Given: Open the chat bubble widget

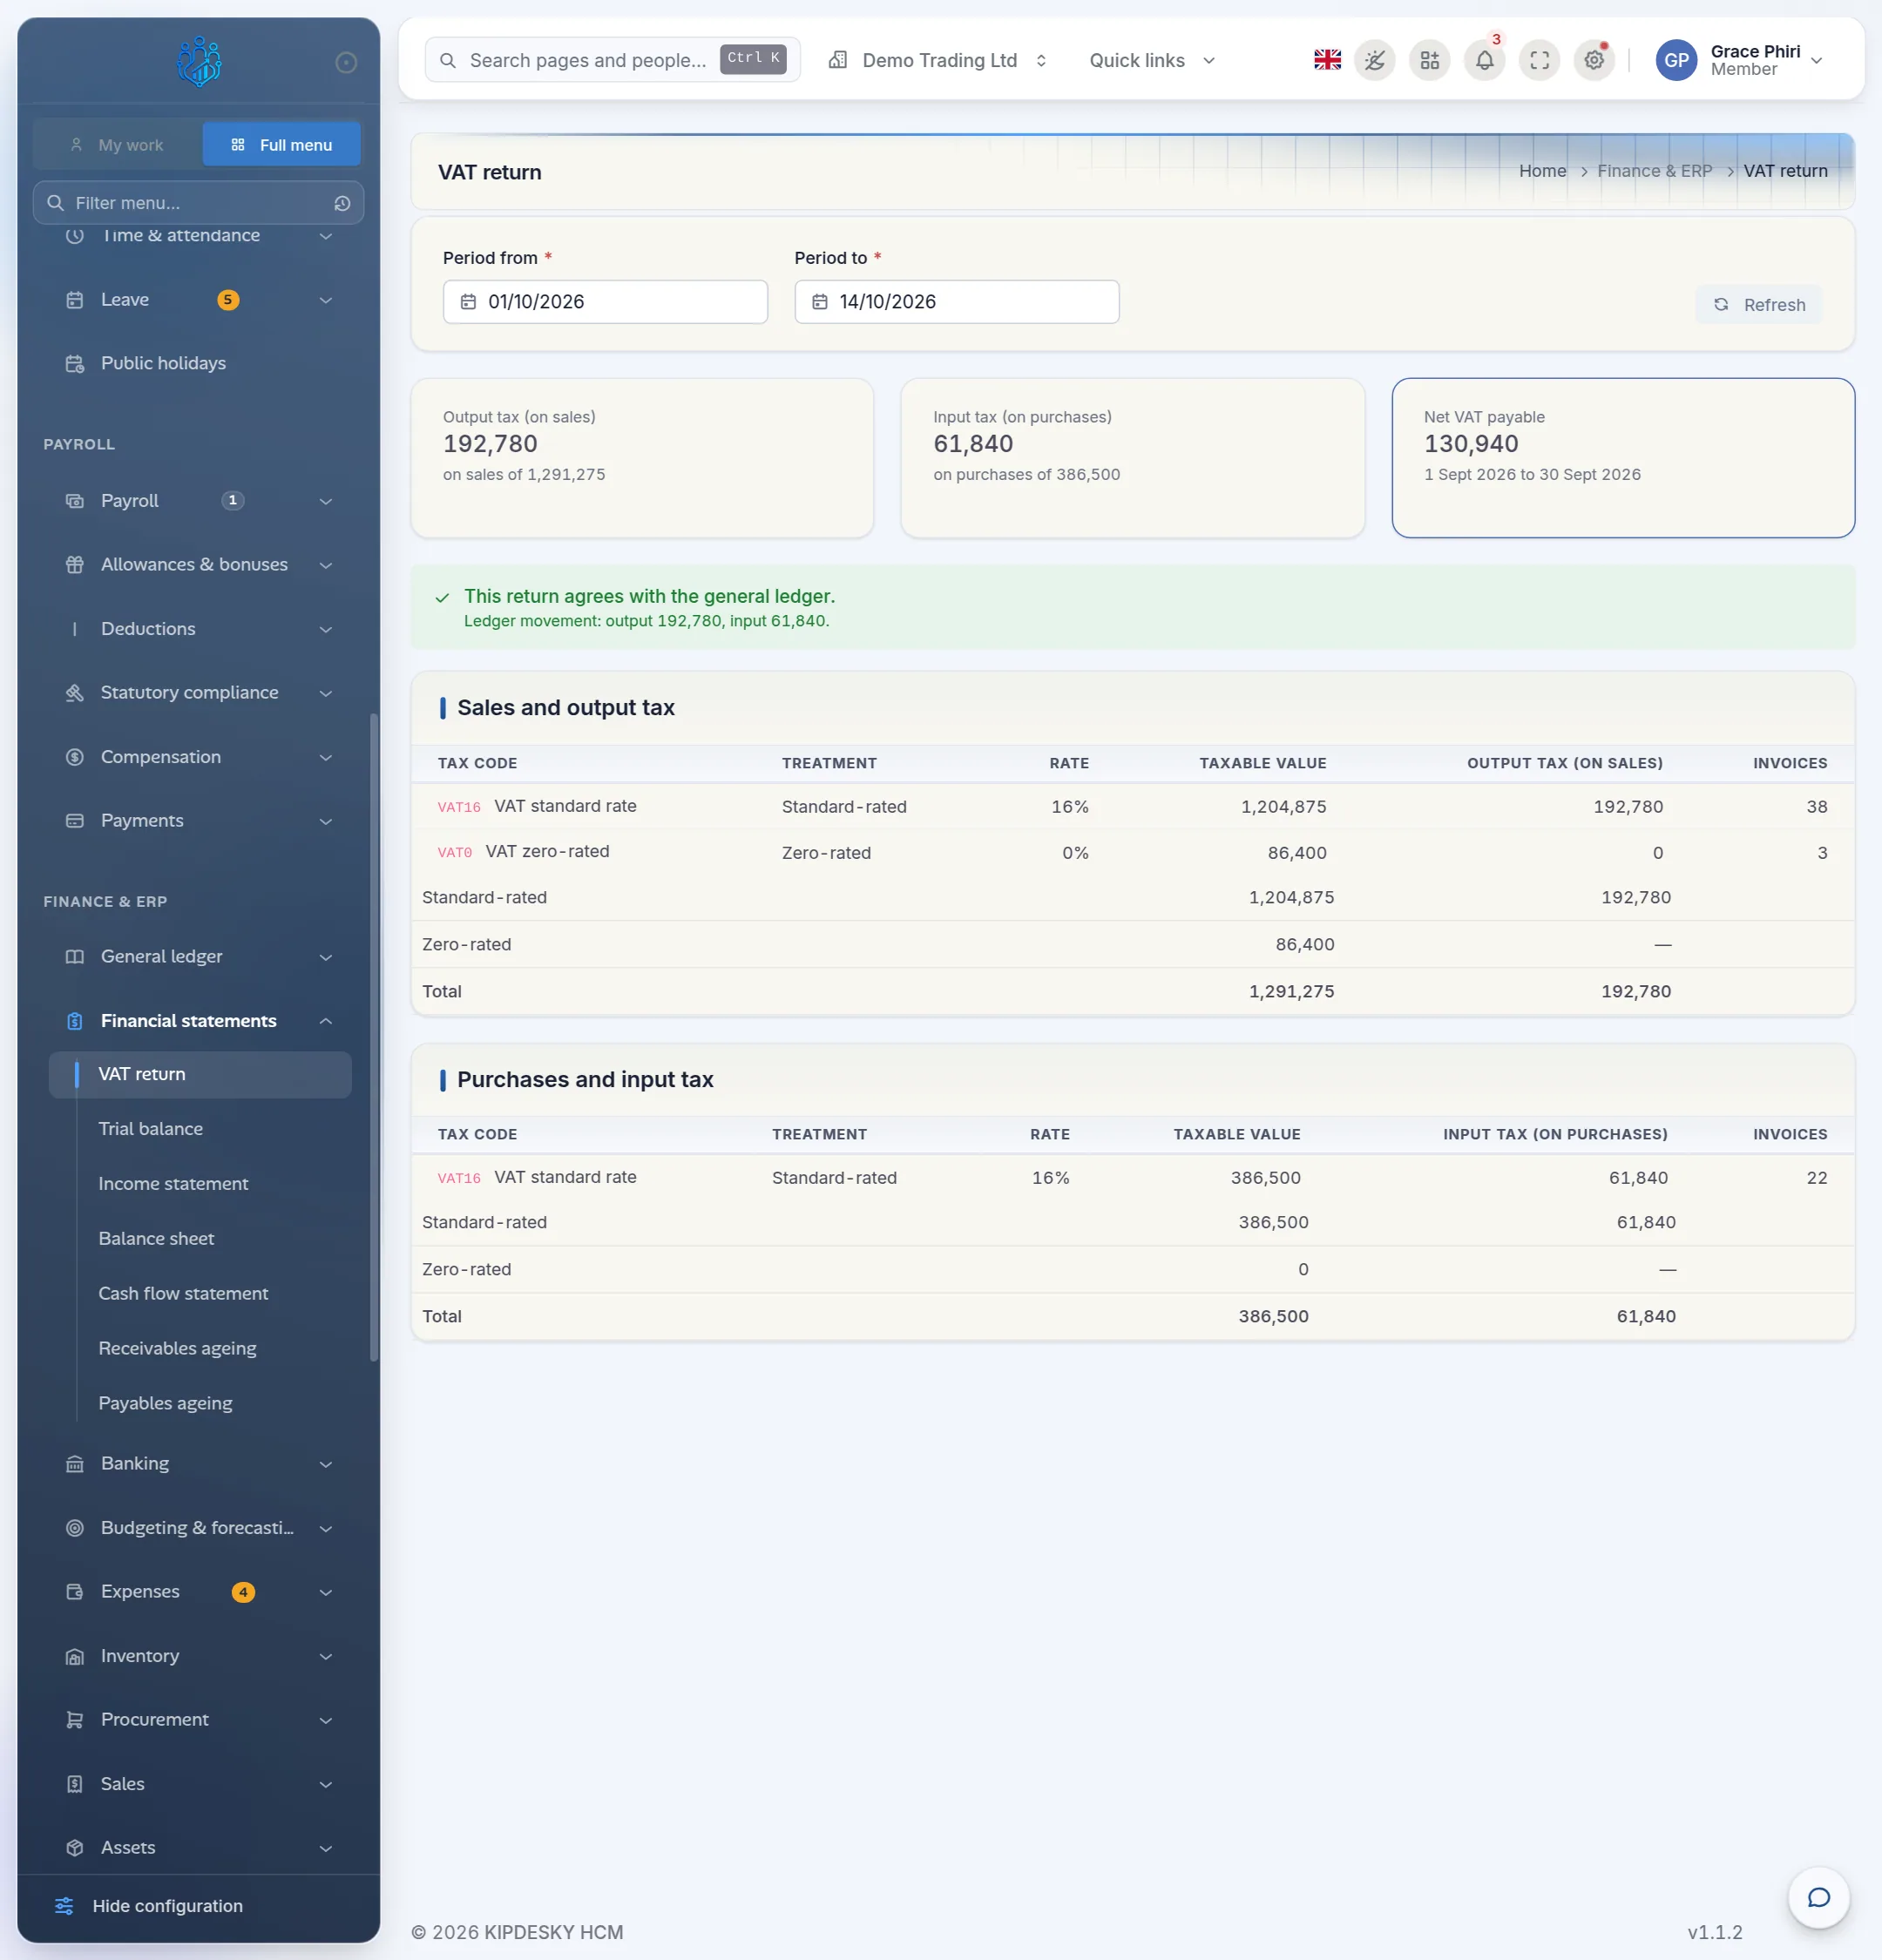Looking at the screenshot, I should pos(1819,1898).
